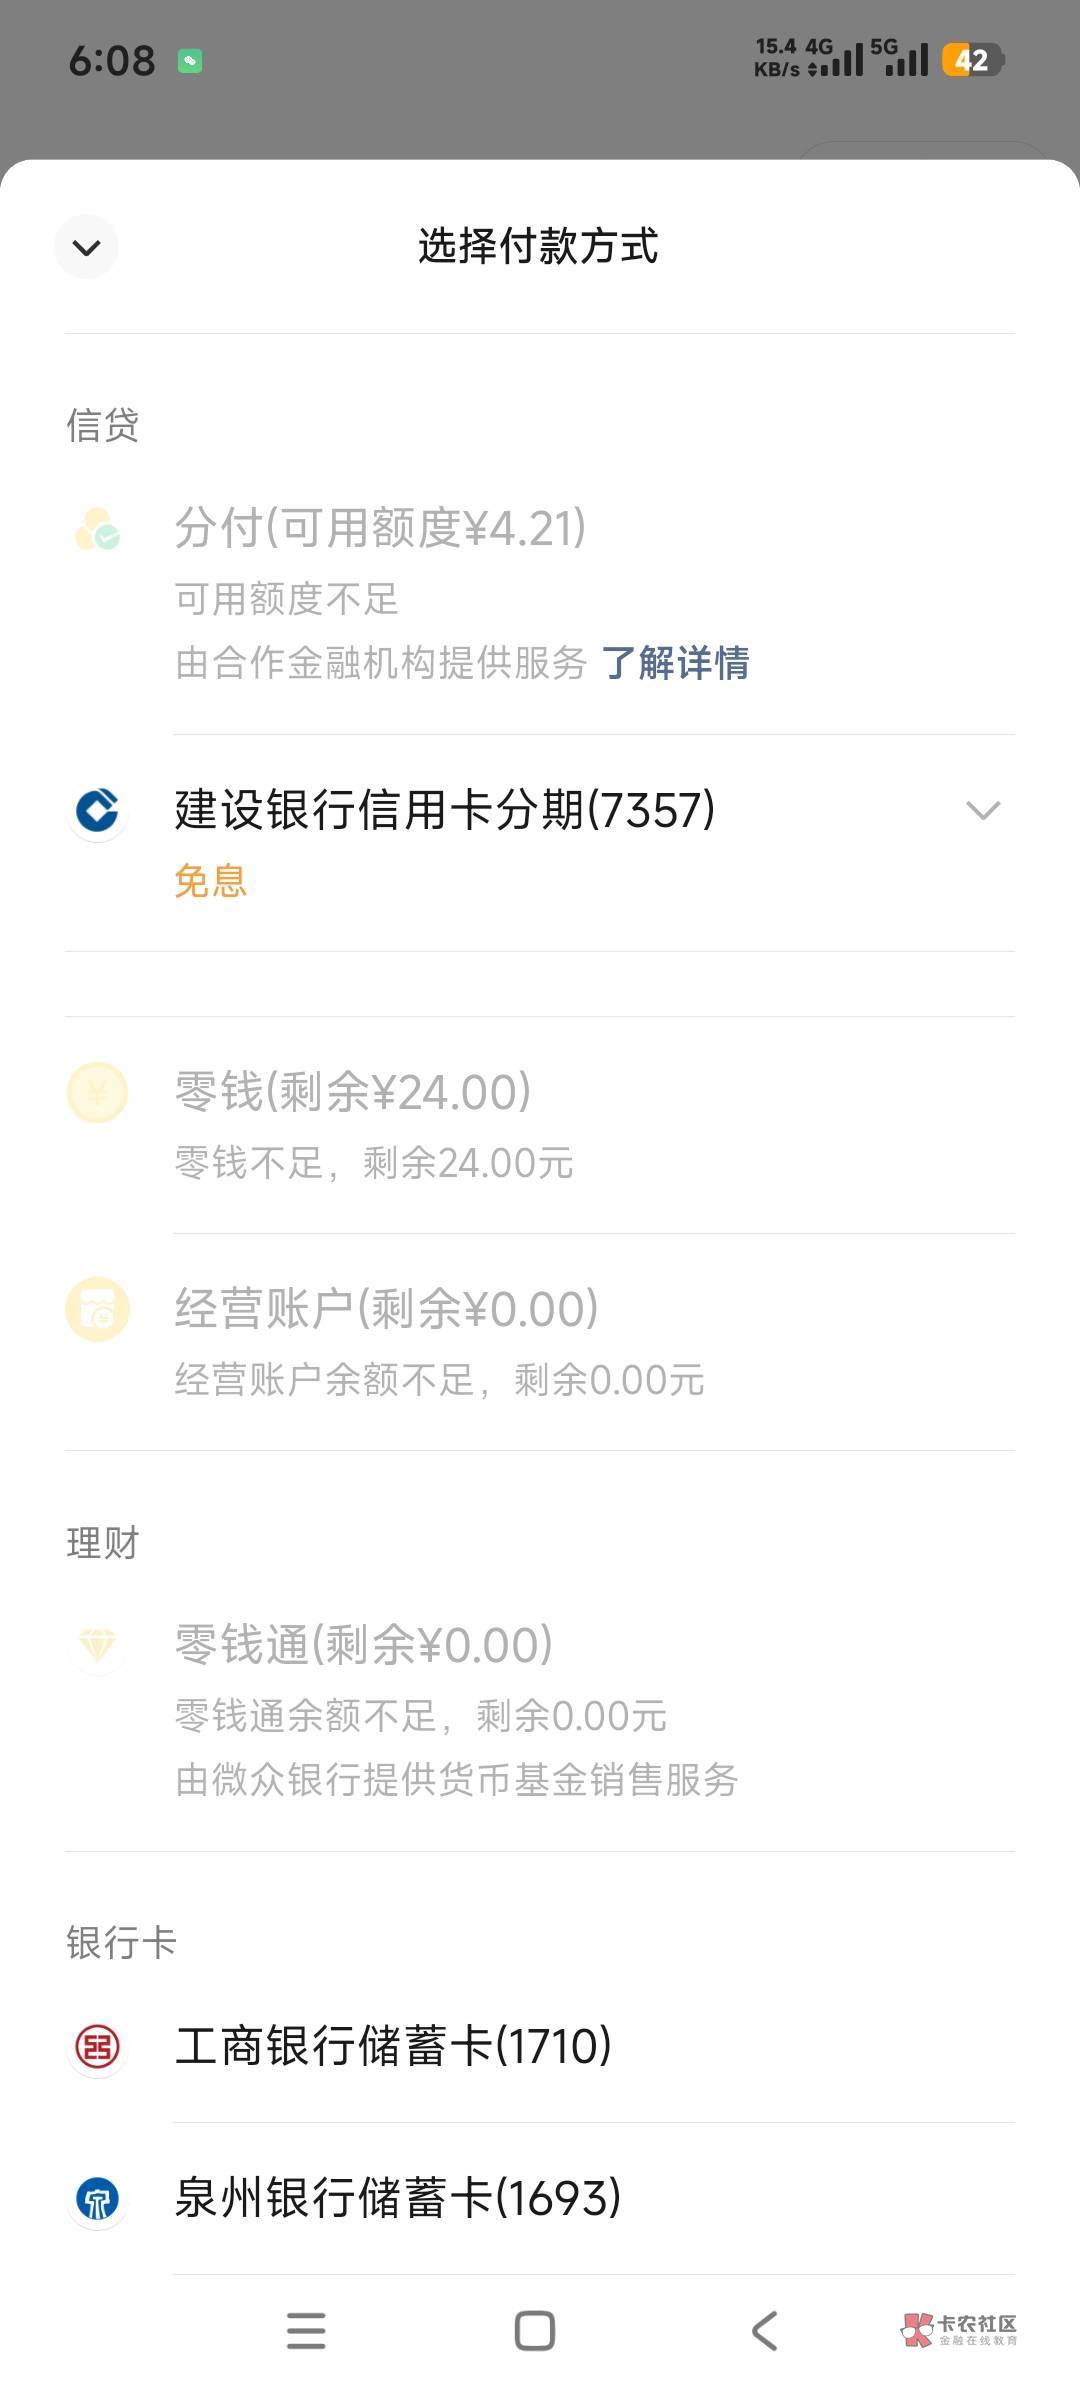Image resolution: width=1080 pixels, height=2400 pixels.
Task: Tap the 零钱通 diamond icon
Action: 97,1644
